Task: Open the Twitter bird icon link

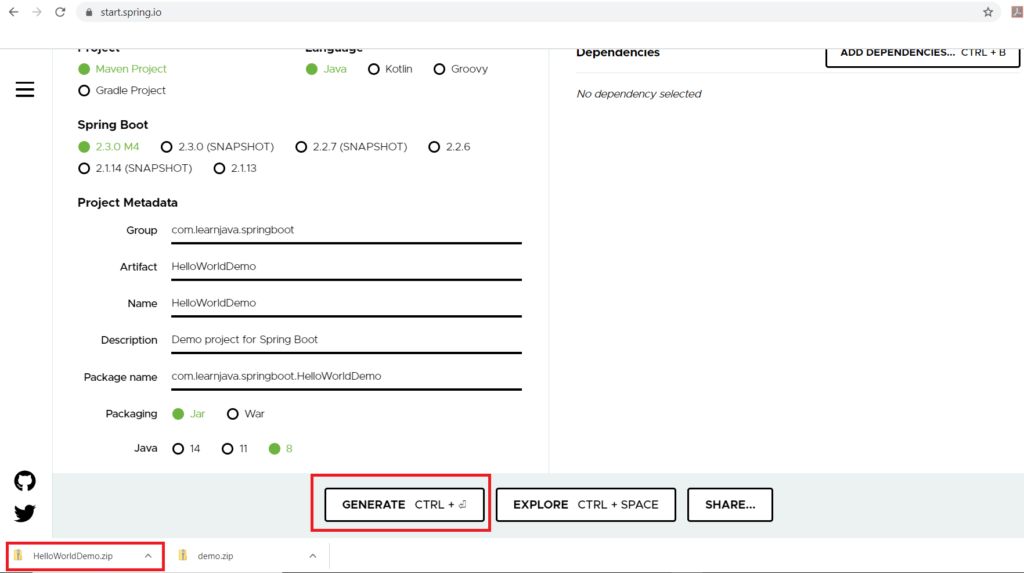Action: point(25,514)
